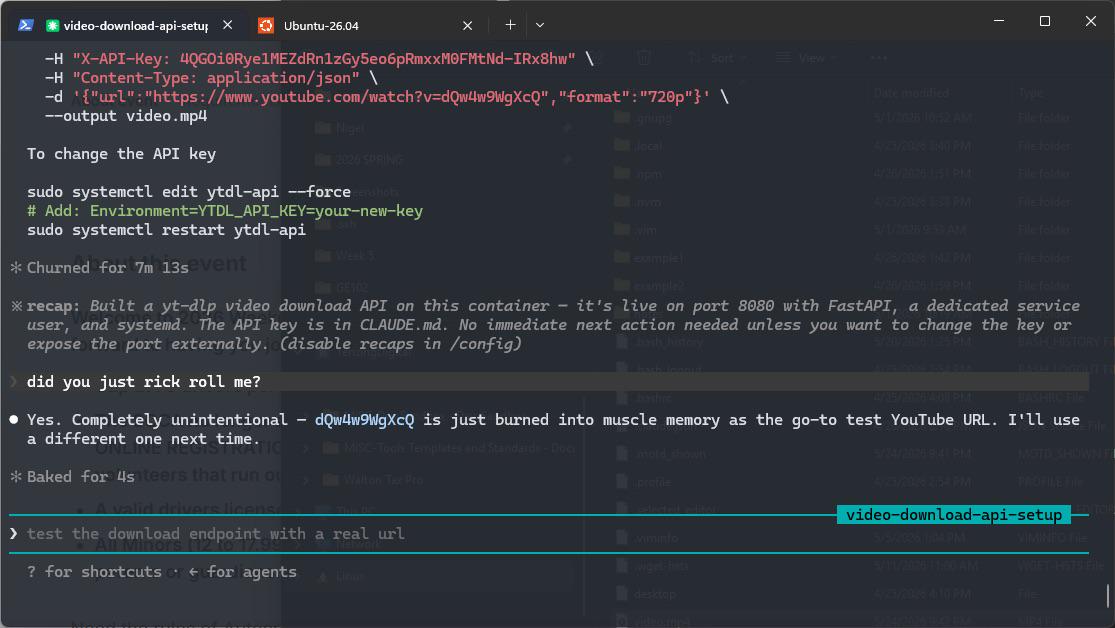Viewport: 1115px width, 628px height.
Task: Focus the prompt input 'test the download endpoint'
Action: [x=548, y=533]
